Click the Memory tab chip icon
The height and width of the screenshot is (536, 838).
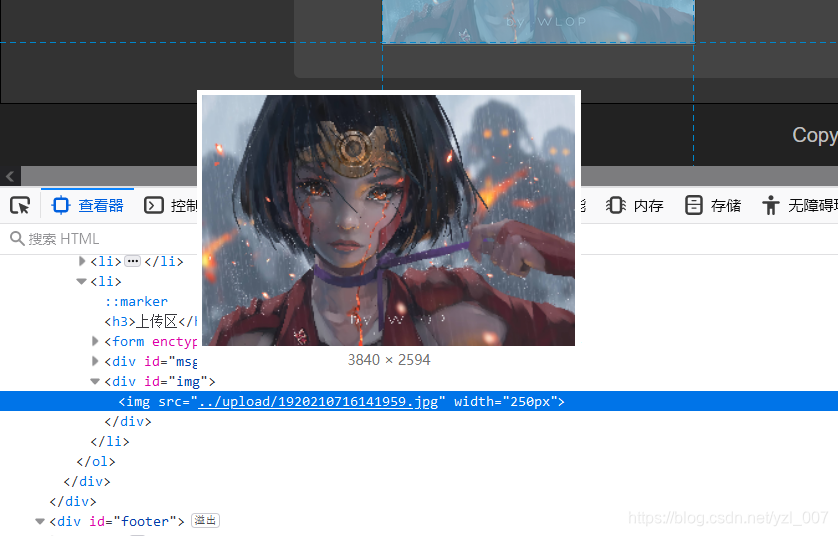click(616, 206)
